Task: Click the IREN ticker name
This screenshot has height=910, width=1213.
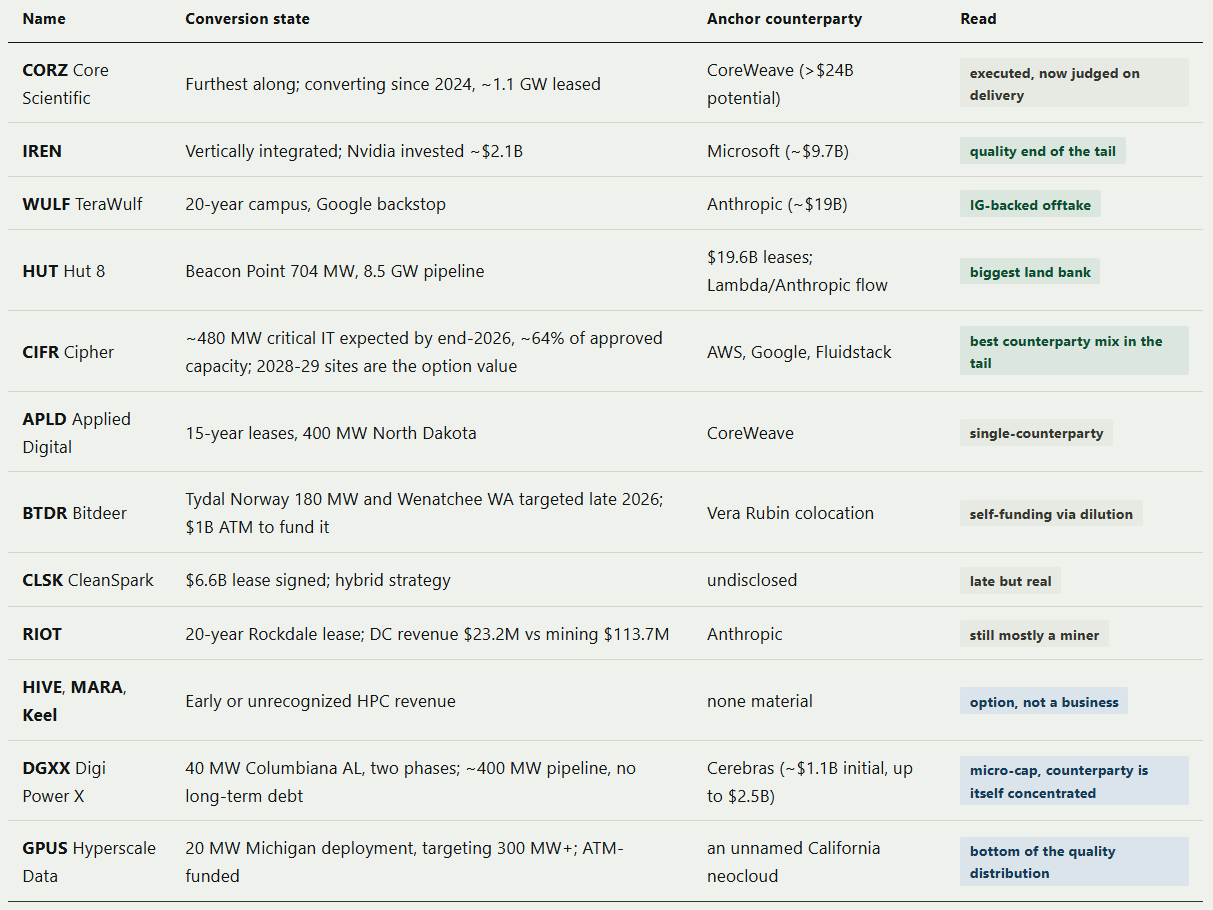Action: [x=42, y=151]
